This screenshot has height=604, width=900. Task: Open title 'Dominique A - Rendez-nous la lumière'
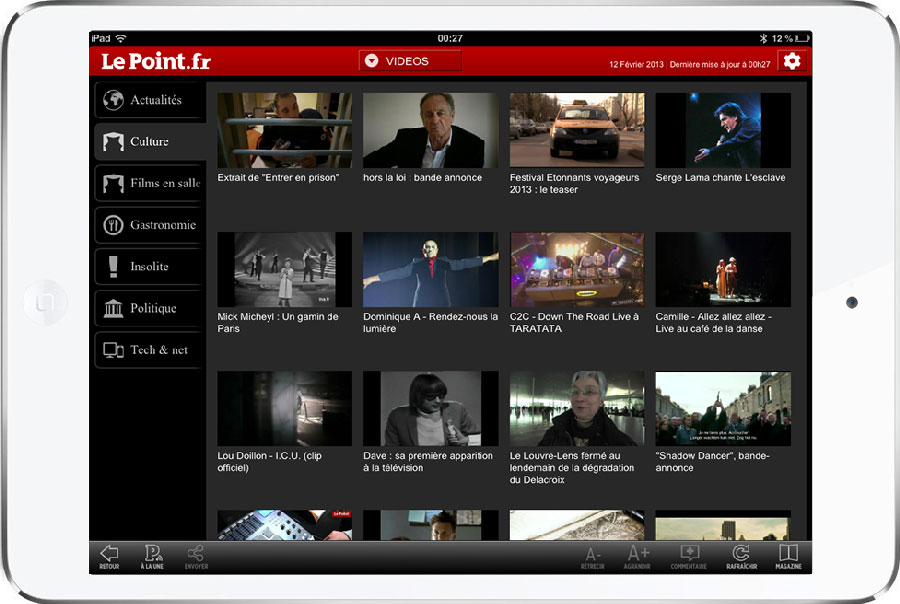(430, 323)
